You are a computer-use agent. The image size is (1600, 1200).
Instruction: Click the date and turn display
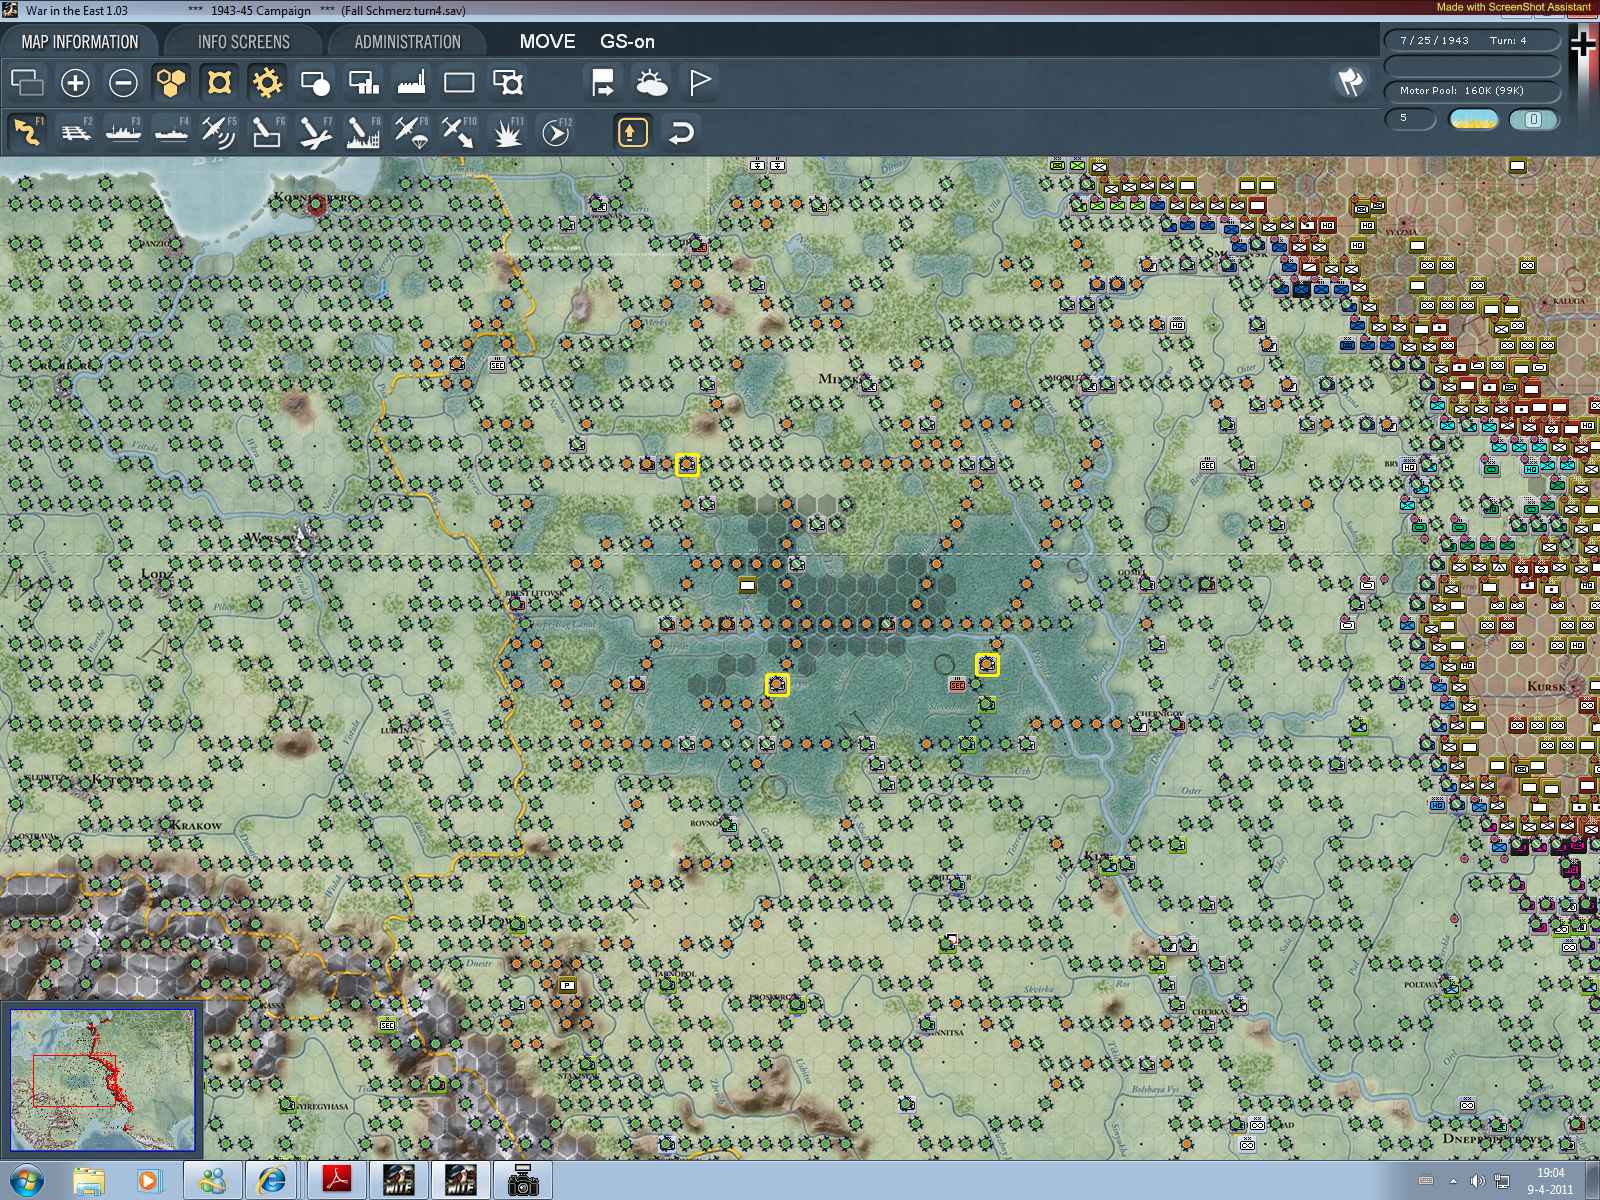click(x=1472, y=41)
